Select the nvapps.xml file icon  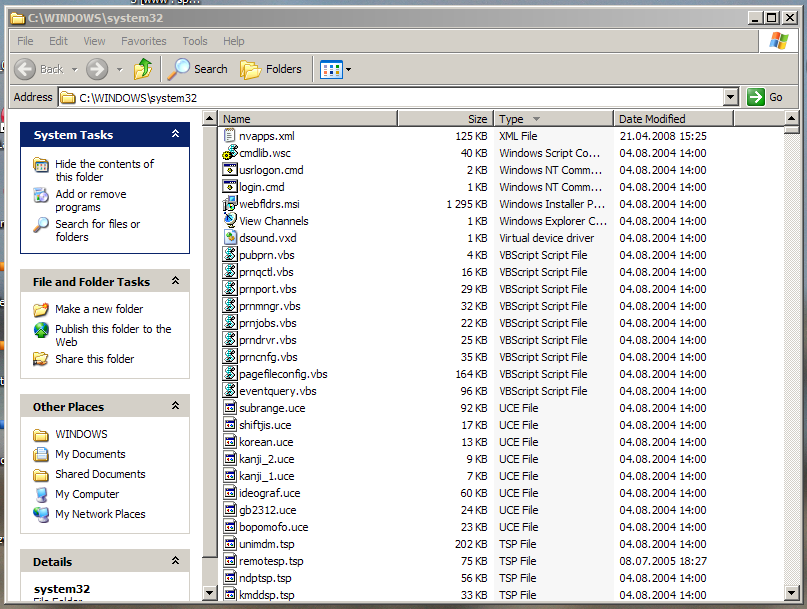(230, 136)
